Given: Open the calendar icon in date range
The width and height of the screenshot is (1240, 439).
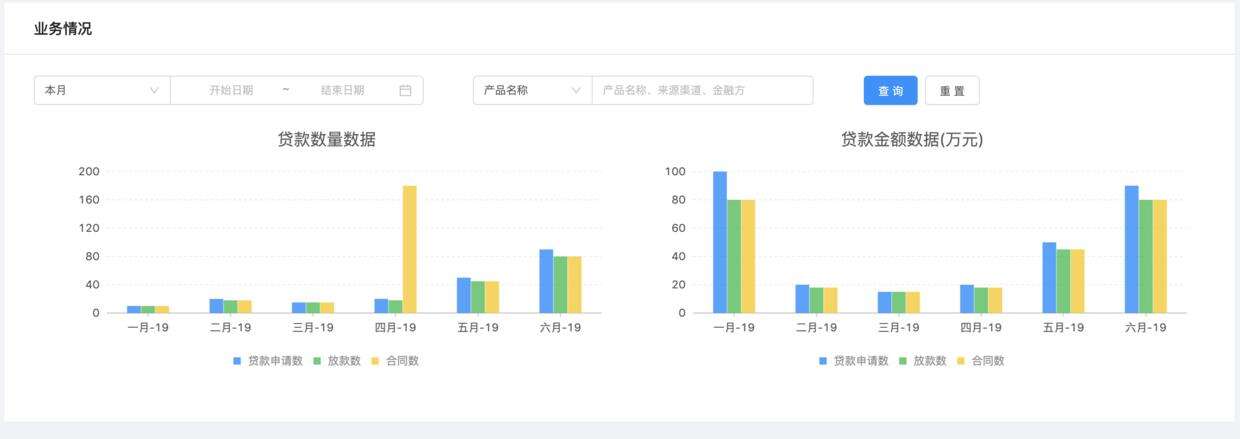Looking at the screenshot, I should click(405, 90).
